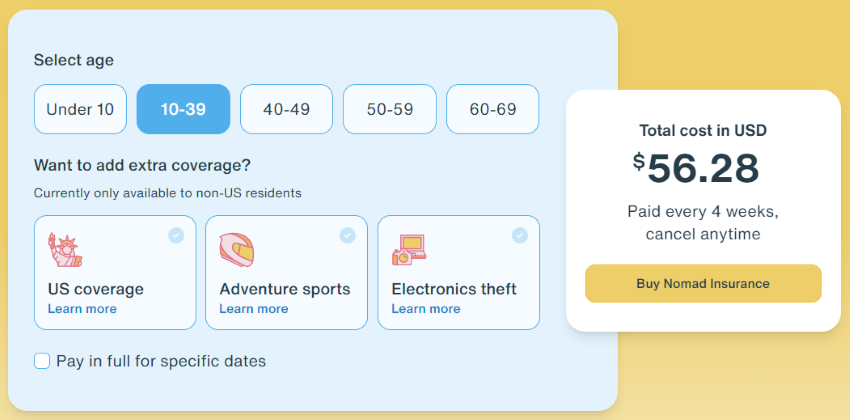
Task: Open Learn more under US coverage
Action: tap(82, 309)
